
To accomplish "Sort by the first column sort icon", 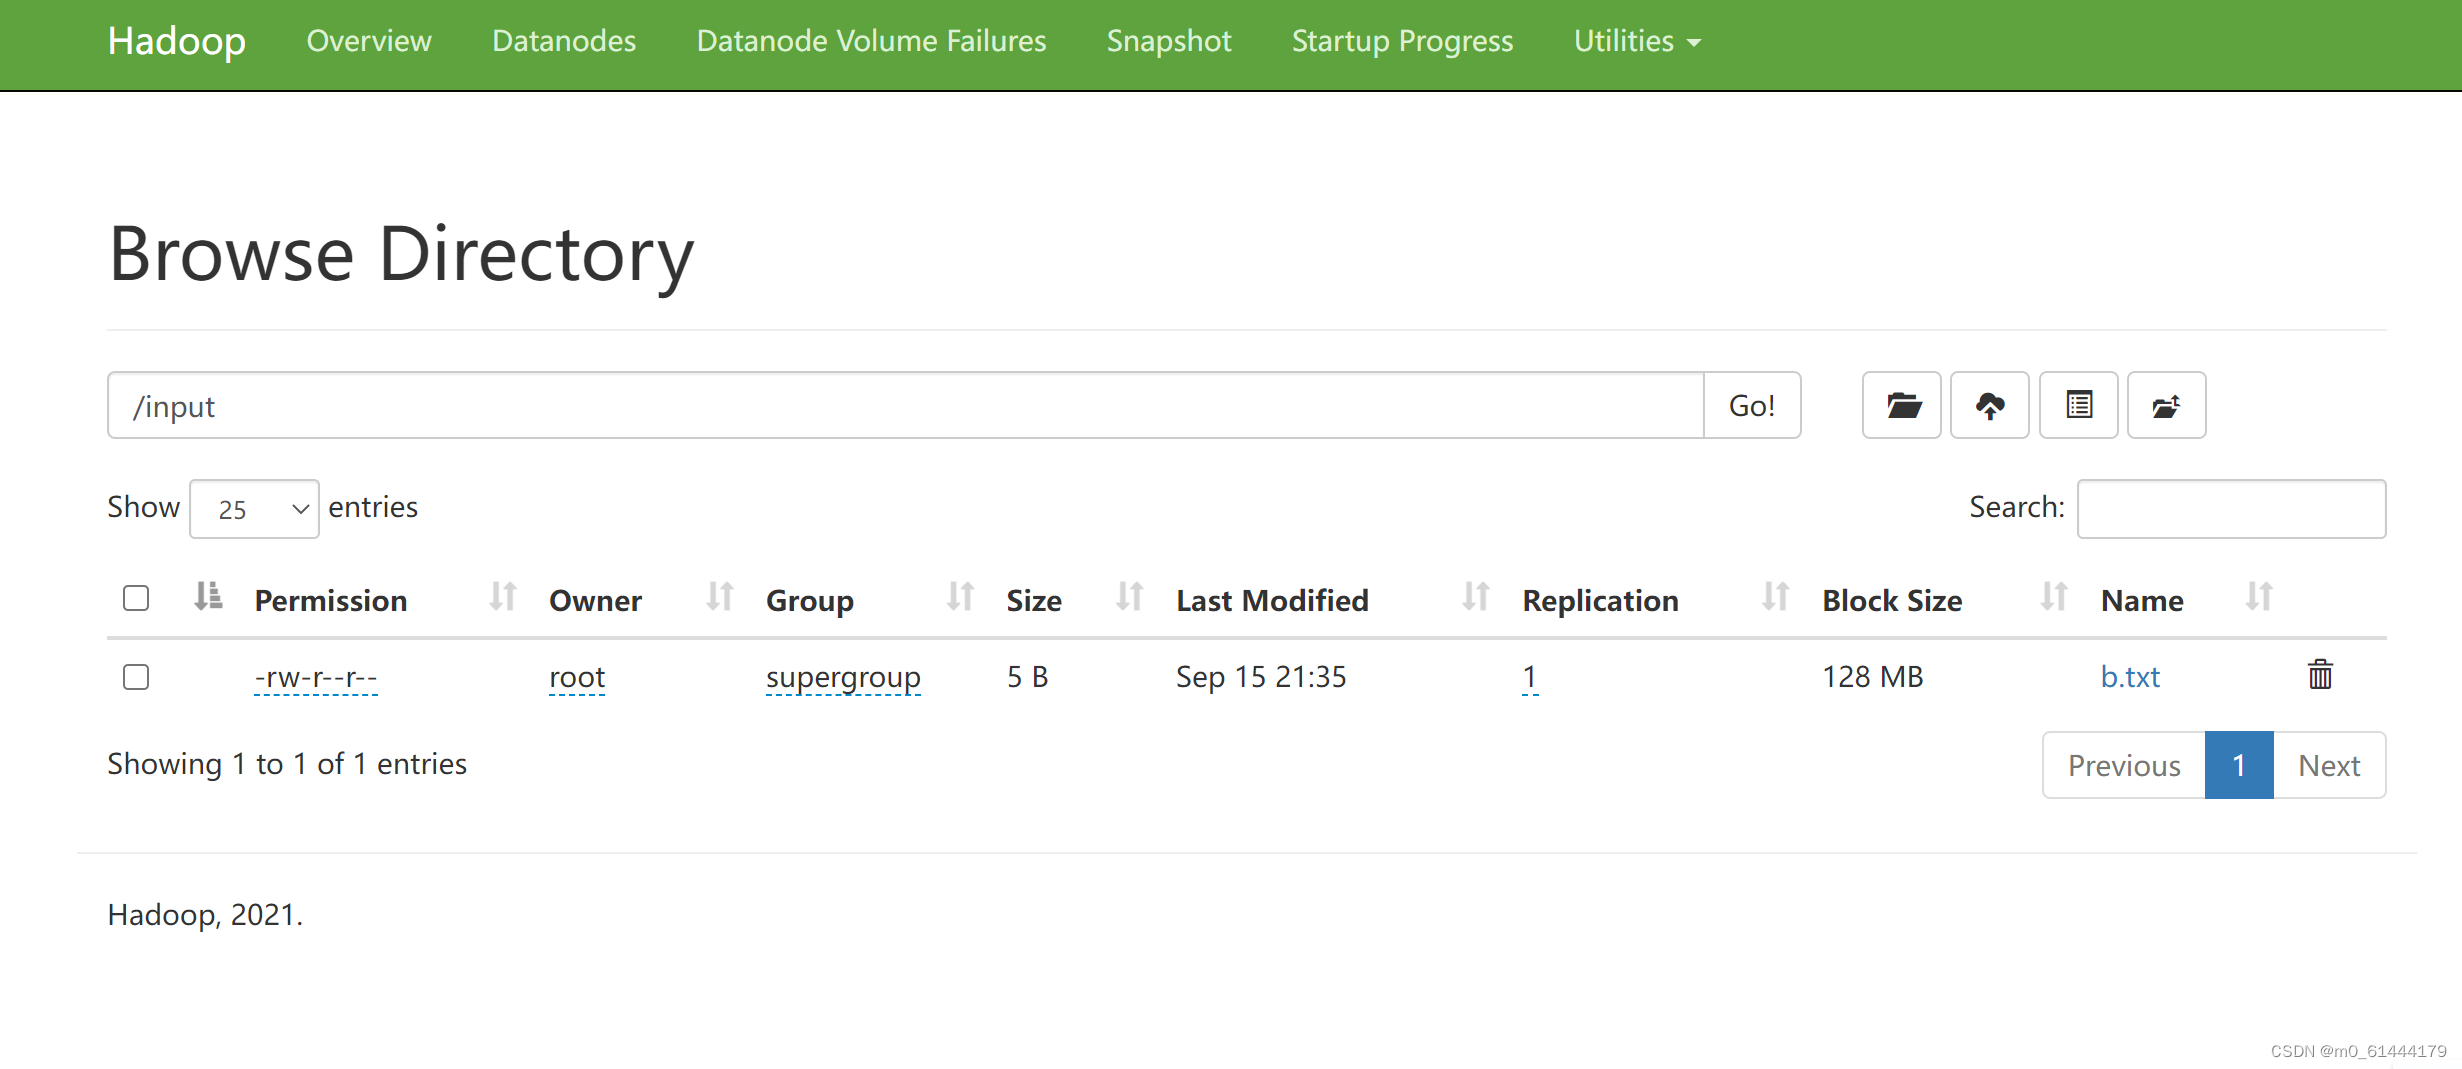I will pos(208,596).
